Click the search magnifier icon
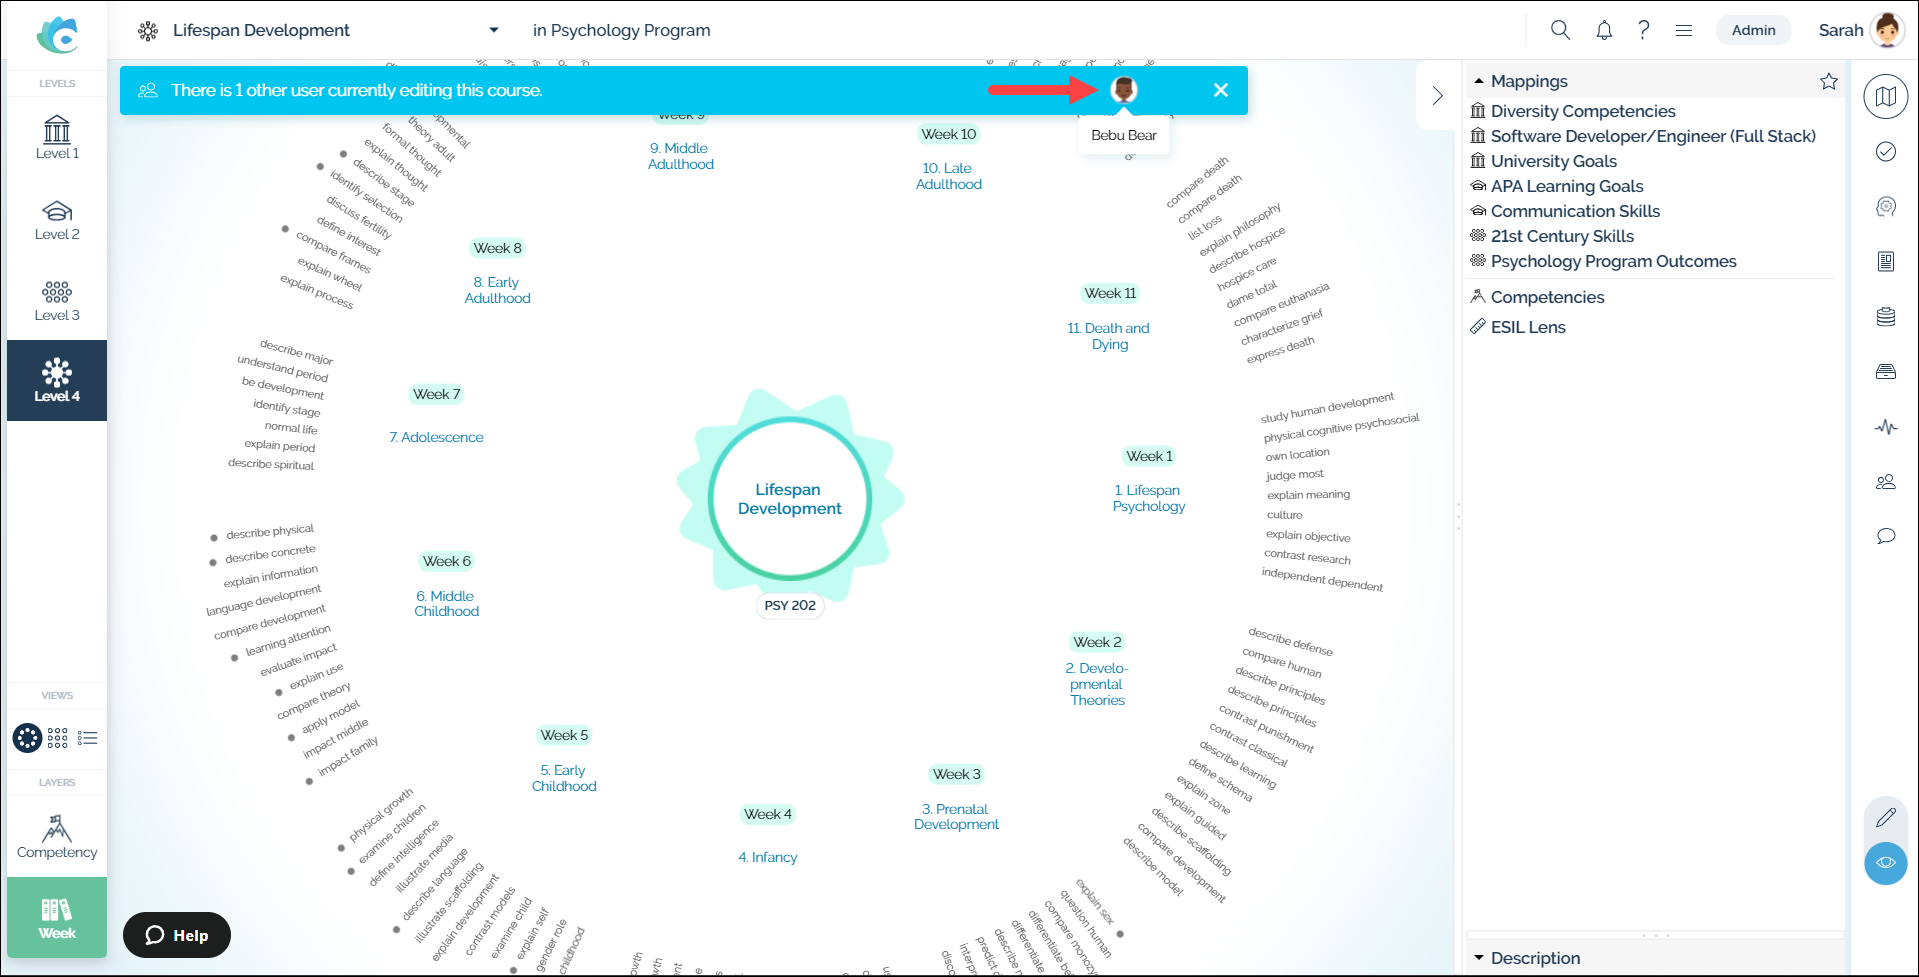Viewport: 1919px width, 977px height. point(1560,30)
